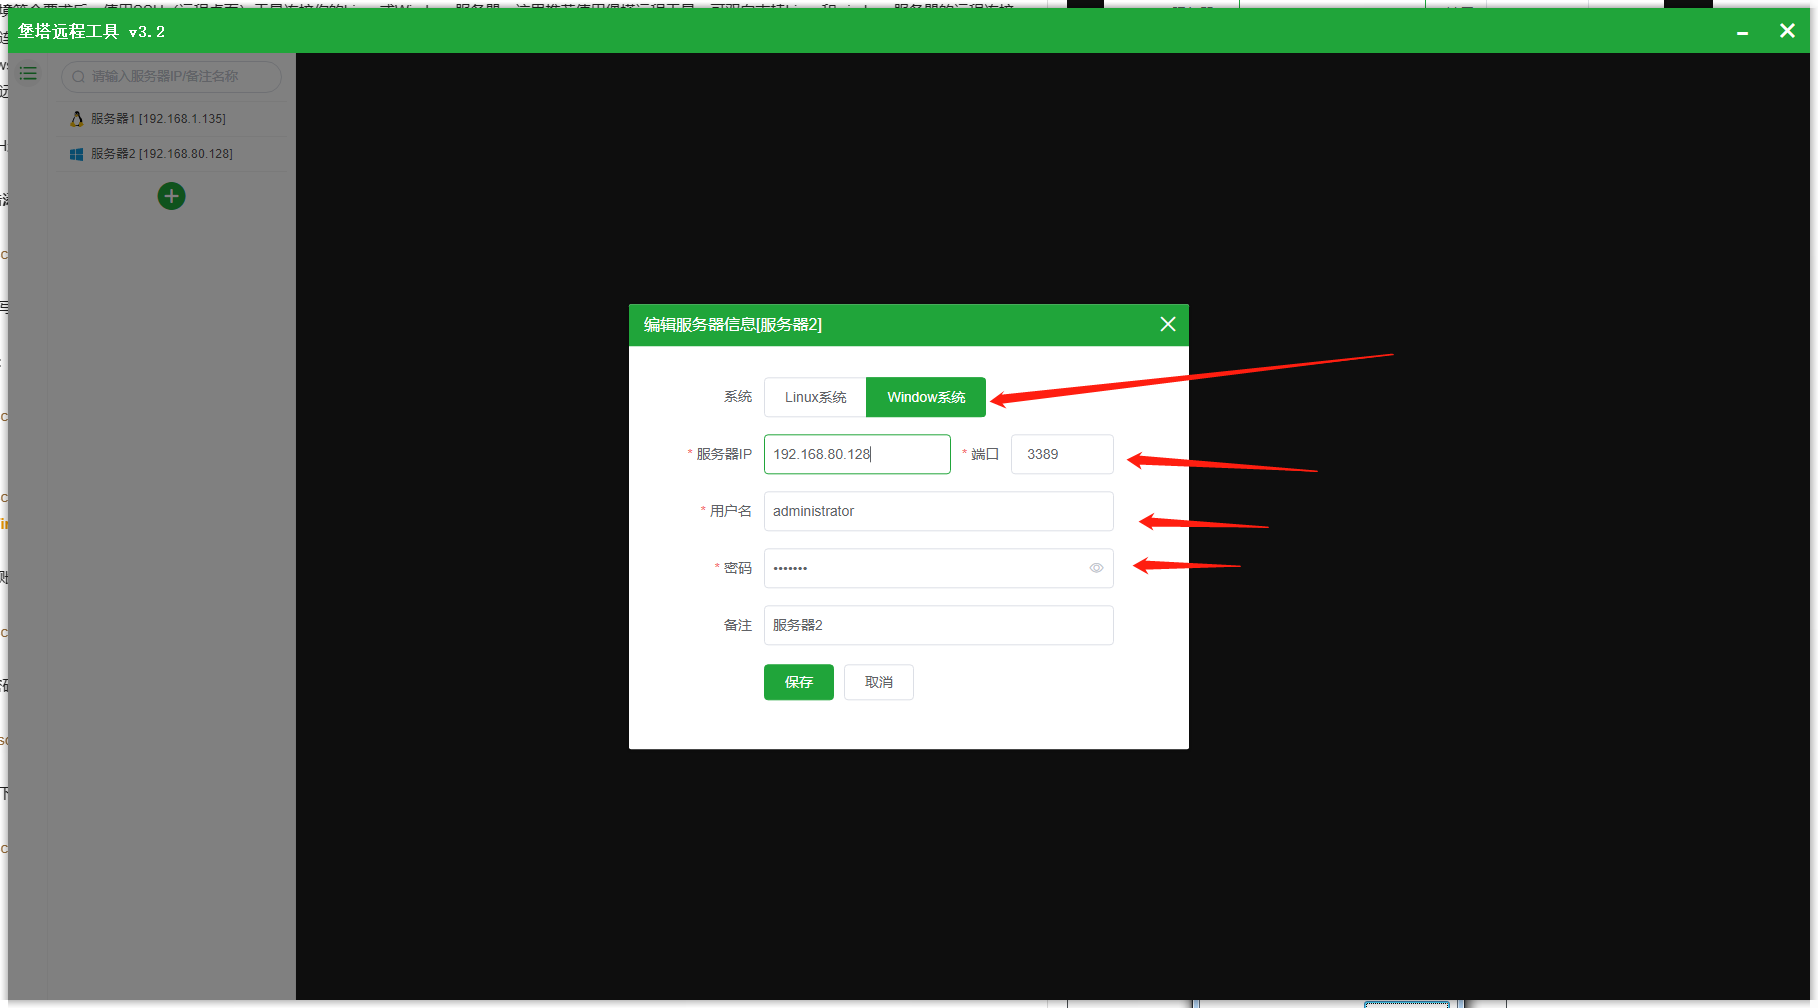Click the 备注 field containing 服务器2

pyautogui.click(x=939, y=625)
